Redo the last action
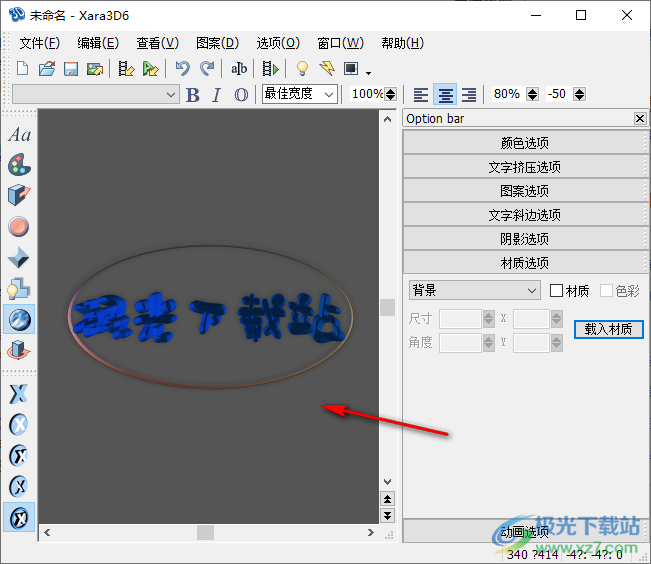 click(x=207, y=69)
